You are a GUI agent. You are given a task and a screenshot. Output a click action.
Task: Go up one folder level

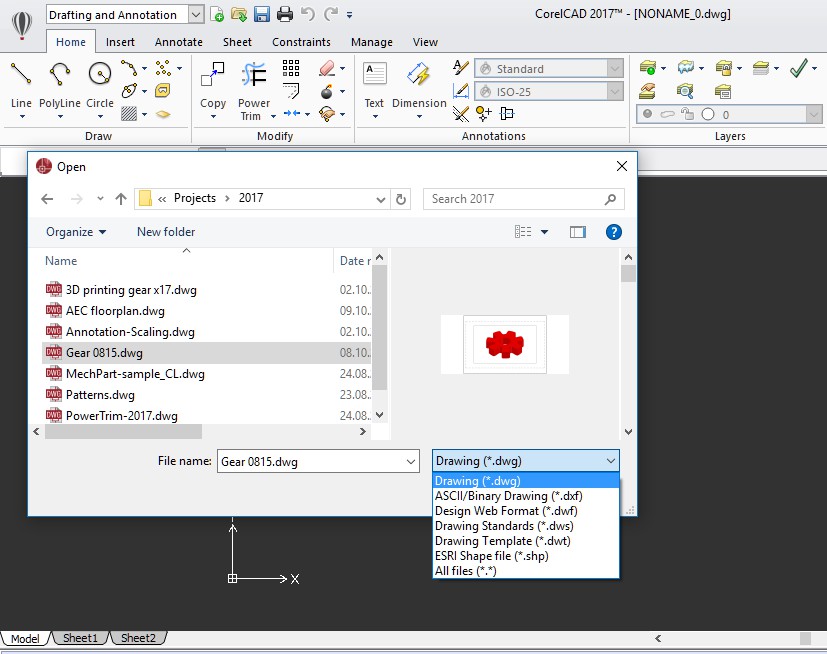tap(121, 199)
